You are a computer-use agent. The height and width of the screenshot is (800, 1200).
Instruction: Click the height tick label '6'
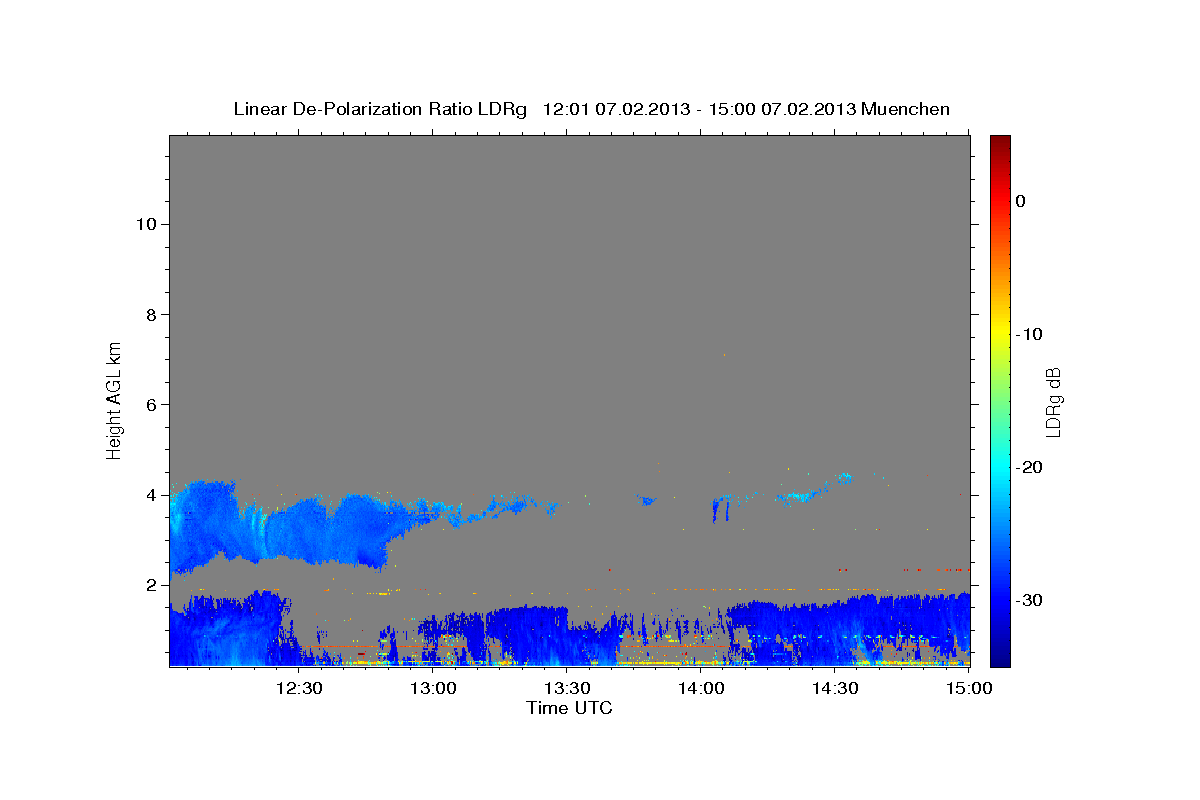(151, 404)
